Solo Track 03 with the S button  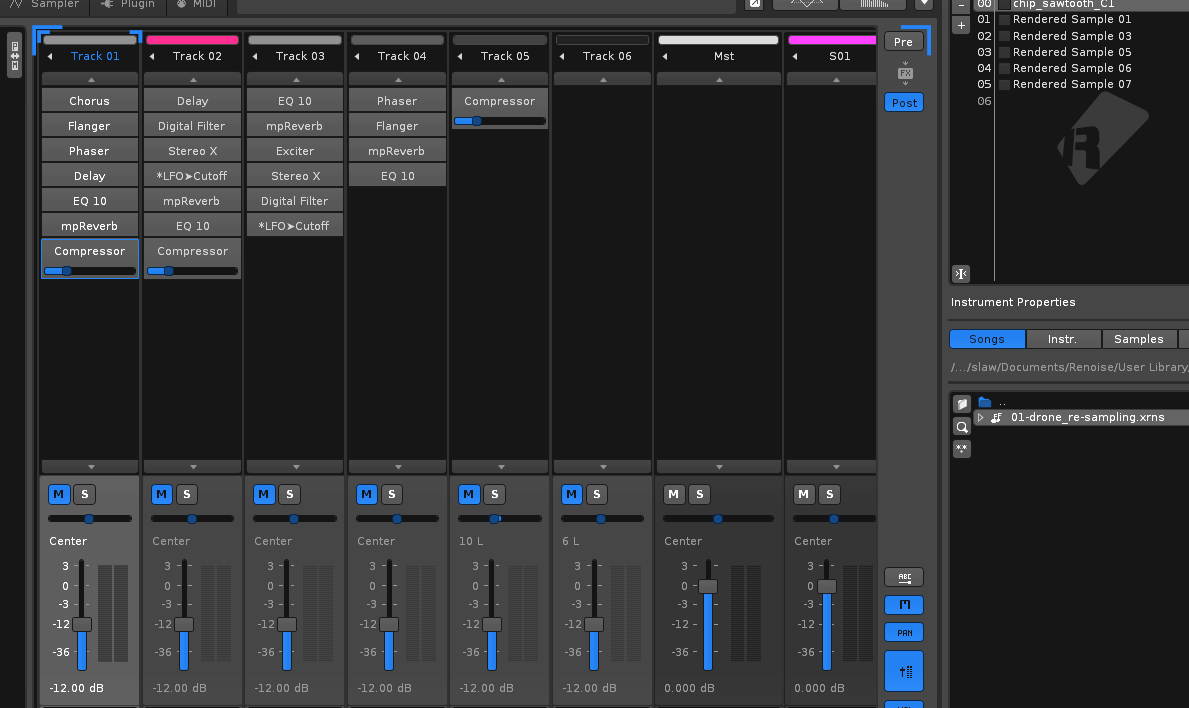click(289, 494)
